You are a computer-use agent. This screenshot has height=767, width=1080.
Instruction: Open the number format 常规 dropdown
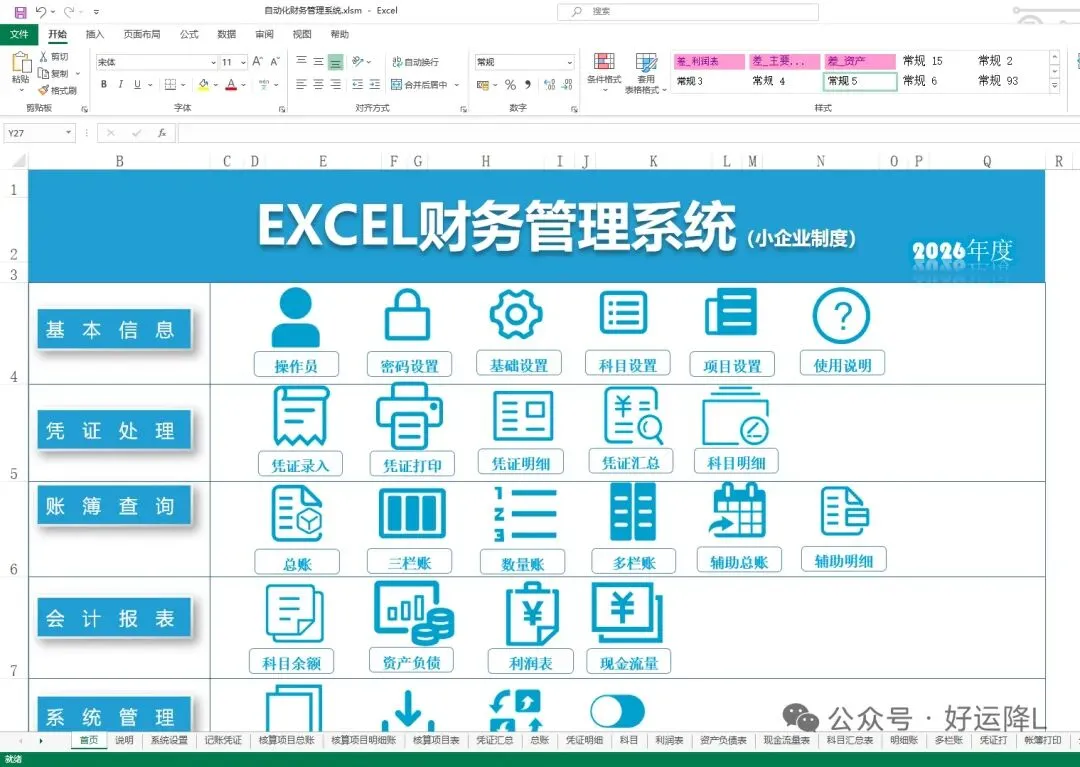pos(570,62)
